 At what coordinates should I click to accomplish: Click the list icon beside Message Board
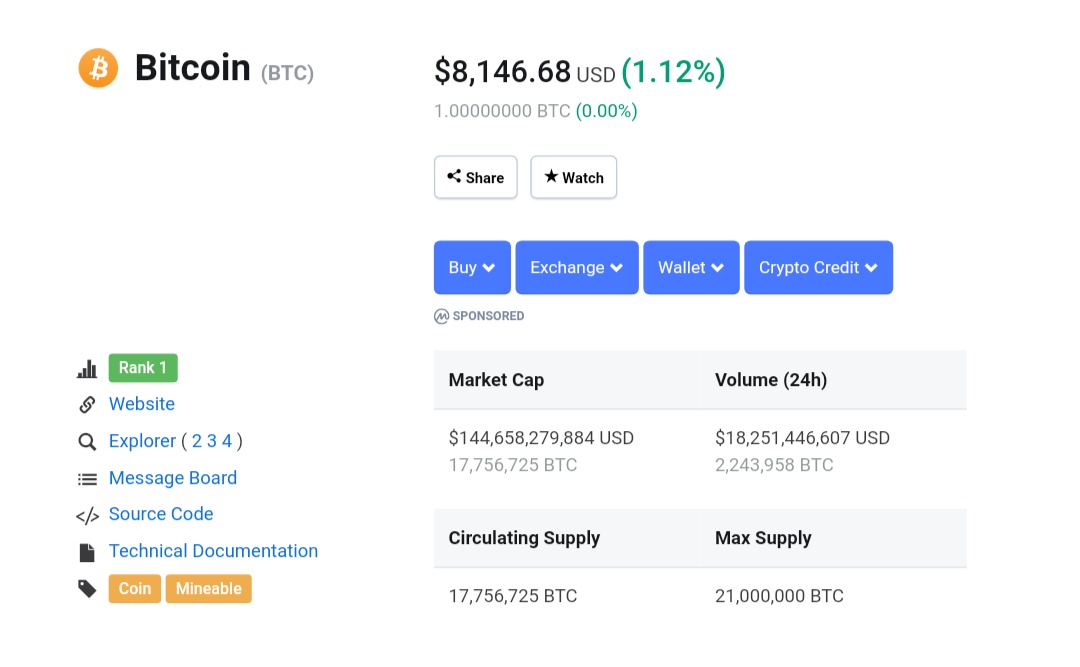click(87, 479)
